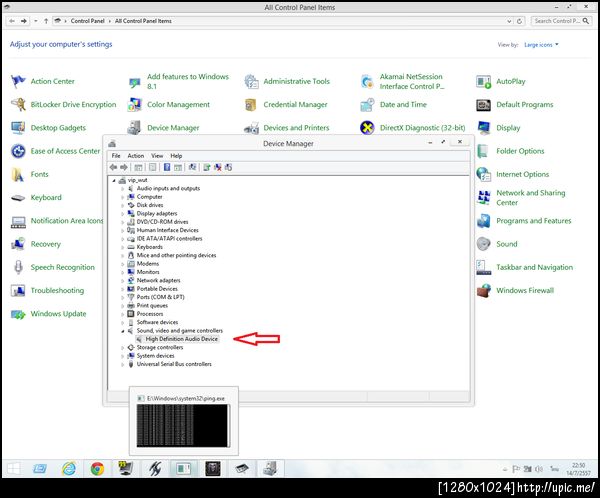Open the File menu in Device Manager
The image size is (600, 498).
[x=116, y=156]
